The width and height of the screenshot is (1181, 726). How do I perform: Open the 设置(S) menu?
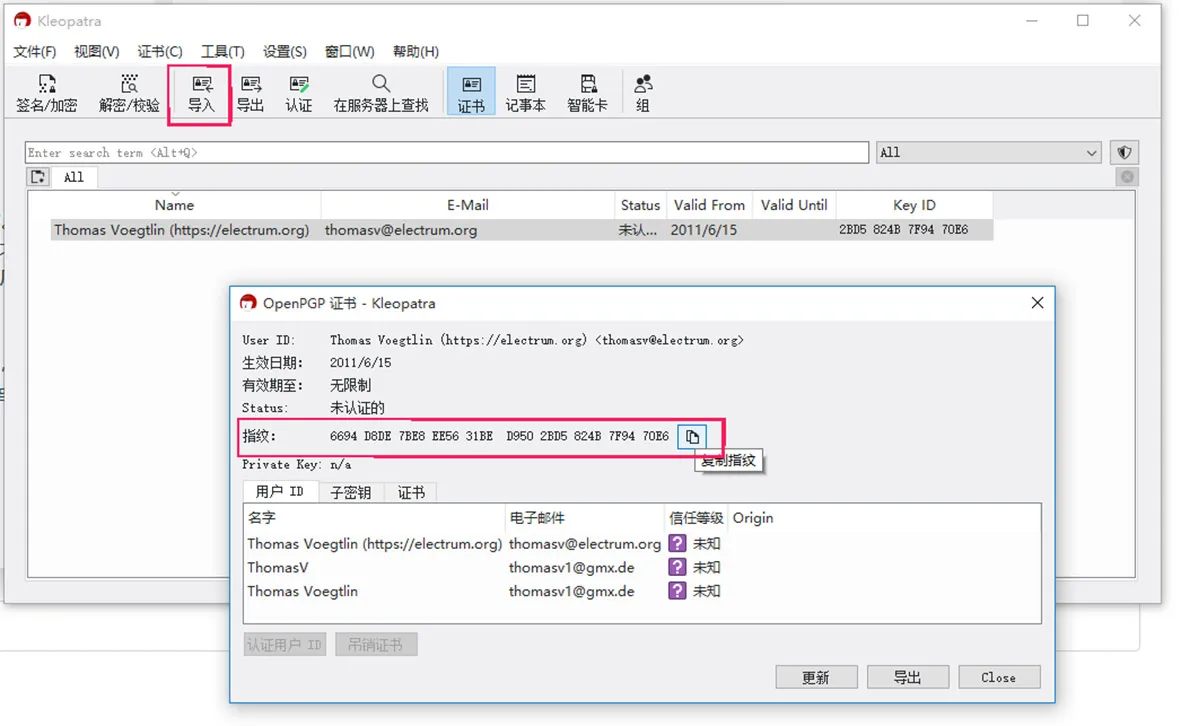coord(285,51)
